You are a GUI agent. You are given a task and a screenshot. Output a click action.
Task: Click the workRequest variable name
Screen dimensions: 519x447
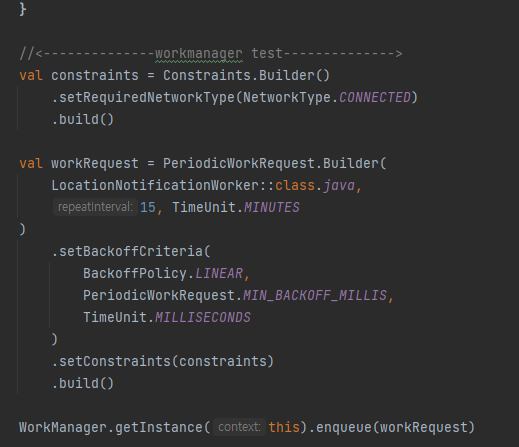[x=95, y=163]
